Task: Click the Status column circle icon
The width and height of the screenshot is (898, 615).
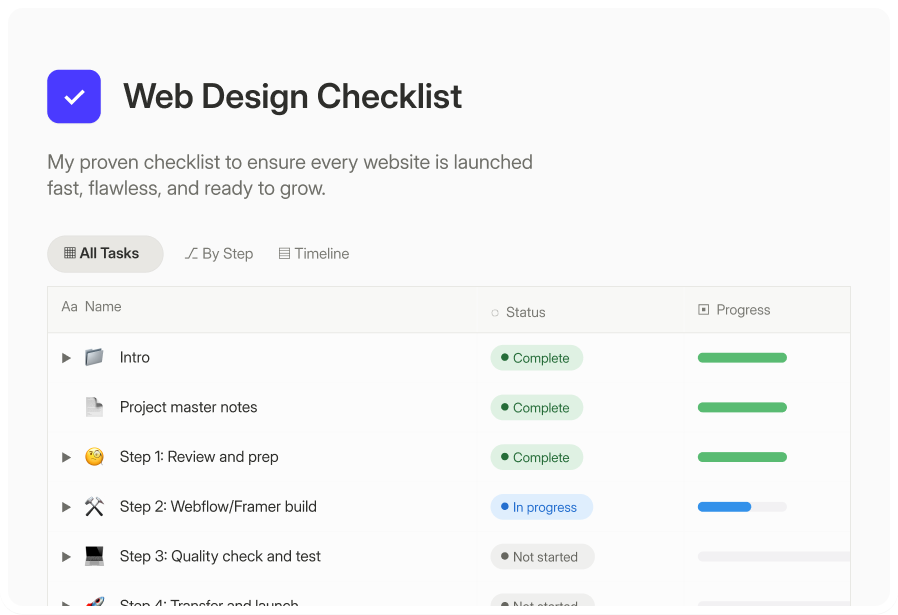Action: tap(495, 313)
